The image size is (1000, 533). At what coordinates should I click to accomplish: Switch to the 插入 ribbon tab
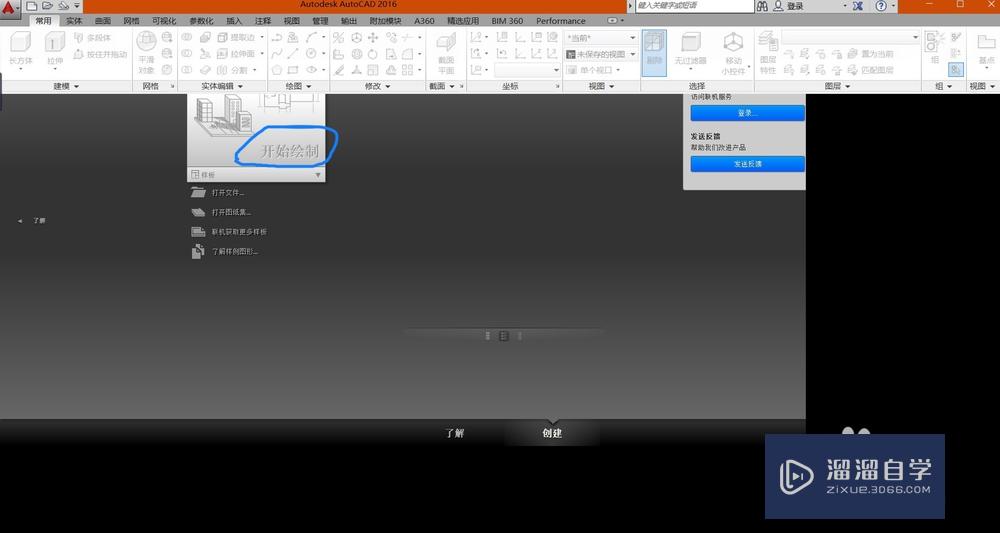(235, 20)
